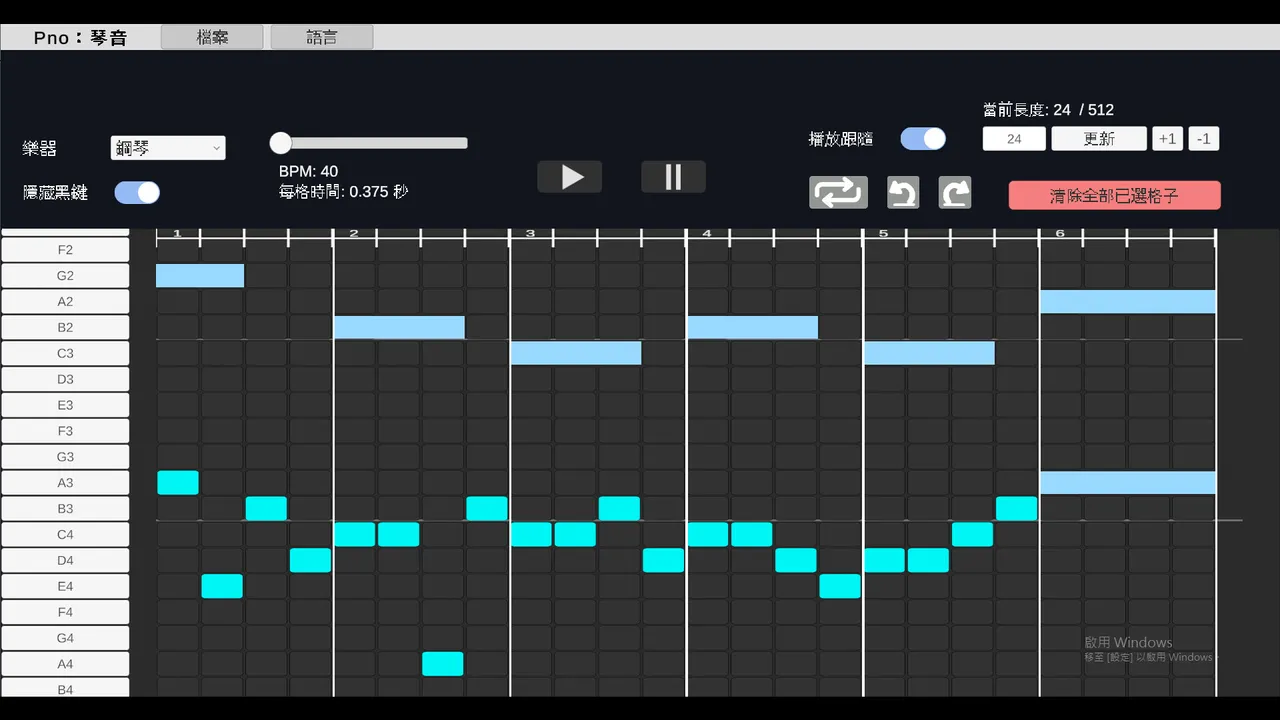This screenshot has width=1280, height=720.
Task: Click the D3 piano key label
Action: [x=65, y=379]
